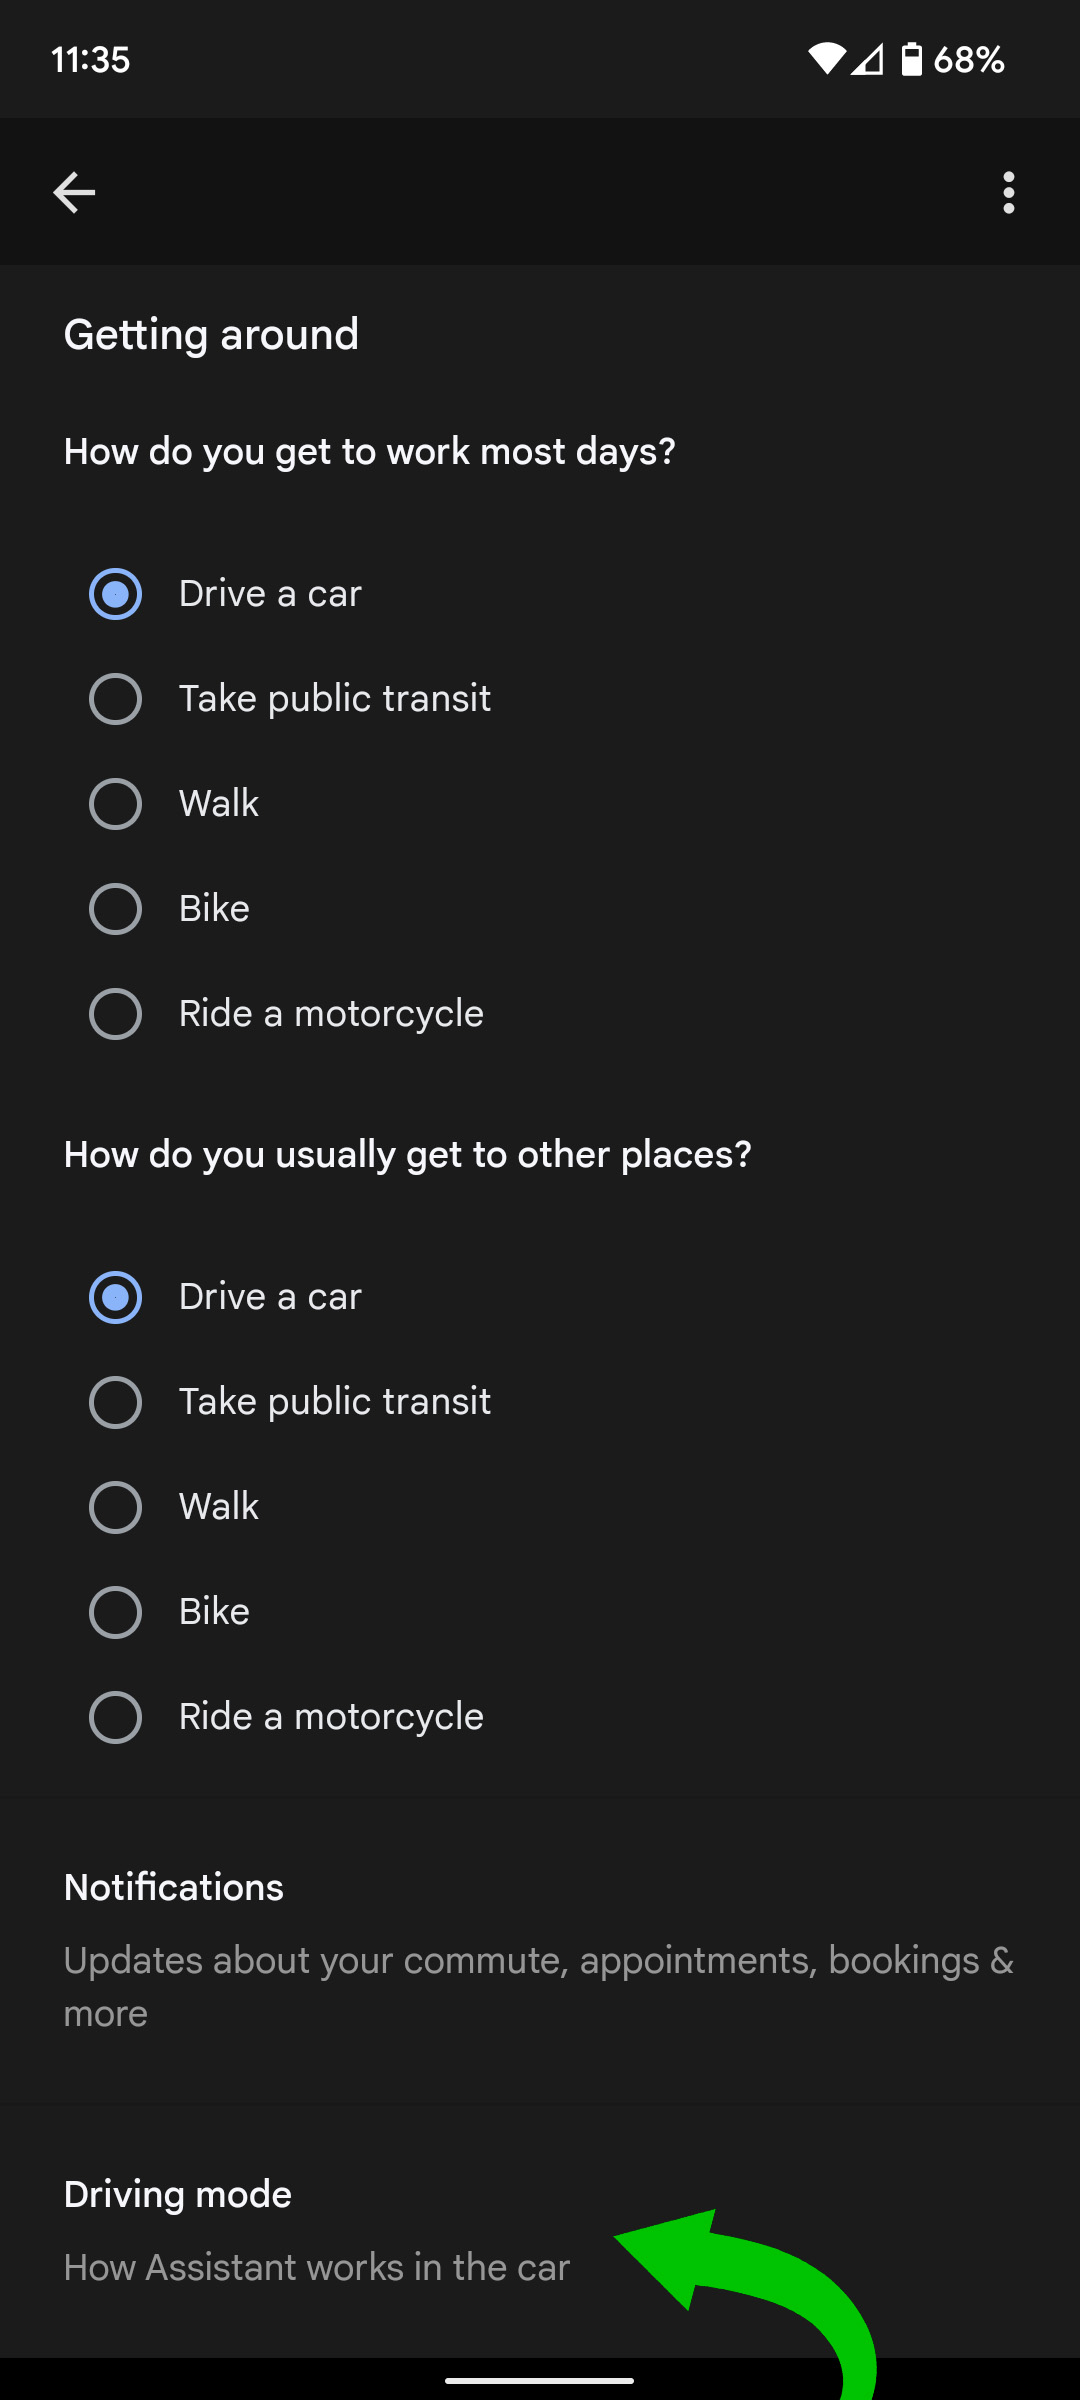Open the three-dot overflow menu
The height and width of the screenshot is (2400, 1080).
[x=1008, y=192]
